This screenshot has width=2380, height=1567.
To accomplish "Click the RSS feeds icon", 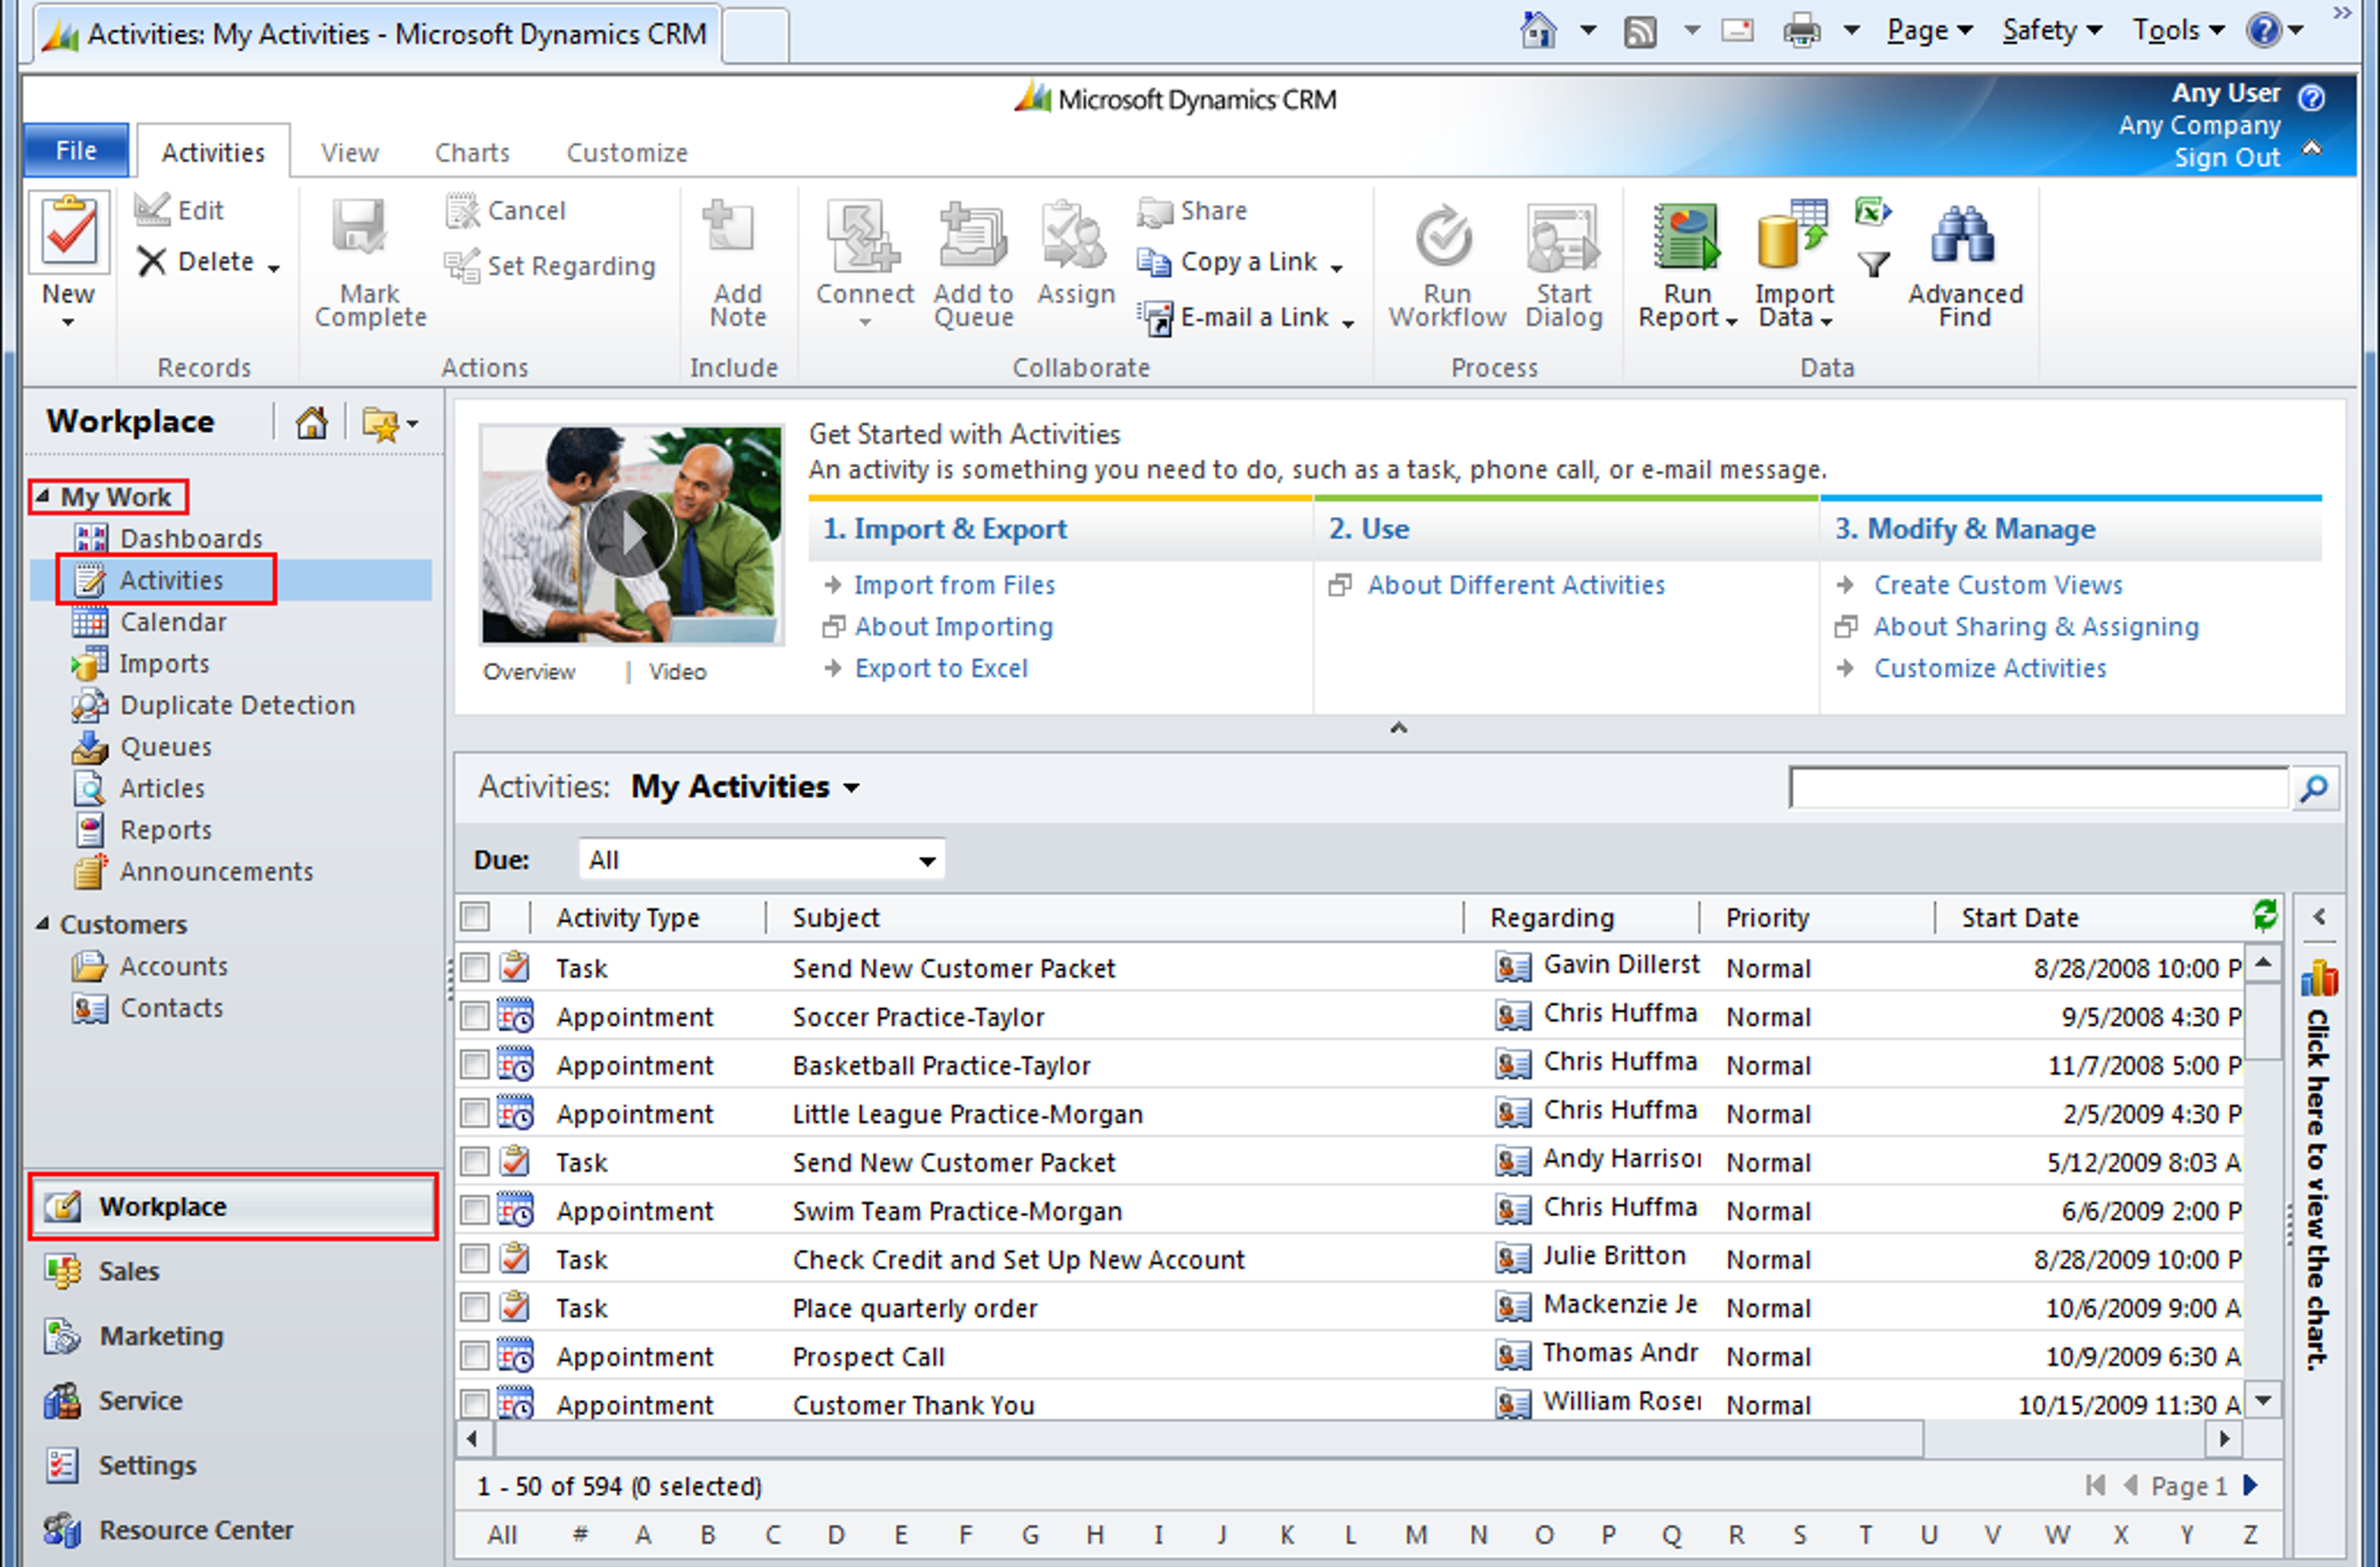I will tap(1640, 32).
